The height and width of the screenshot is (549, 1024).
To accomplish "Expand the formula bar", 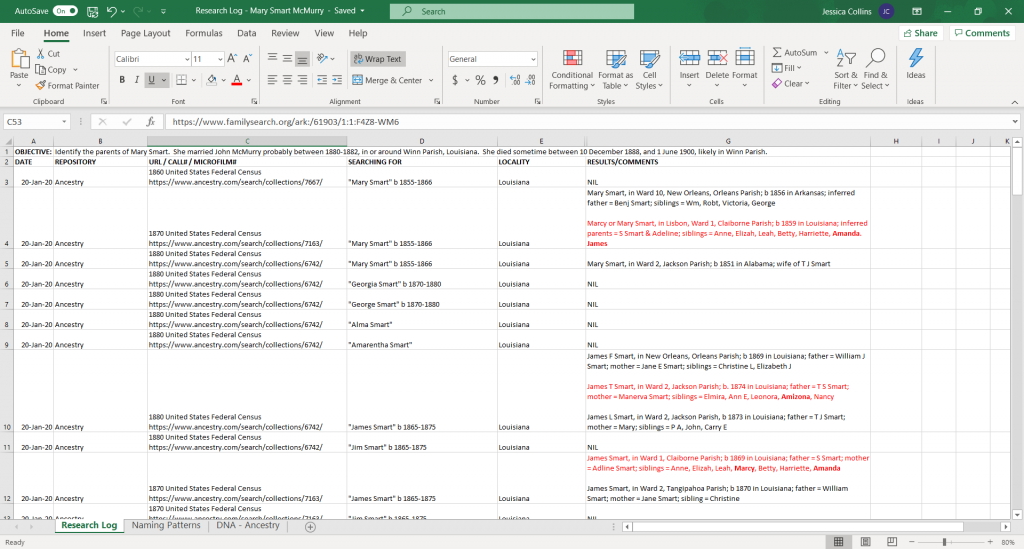I will (1014, 121).
